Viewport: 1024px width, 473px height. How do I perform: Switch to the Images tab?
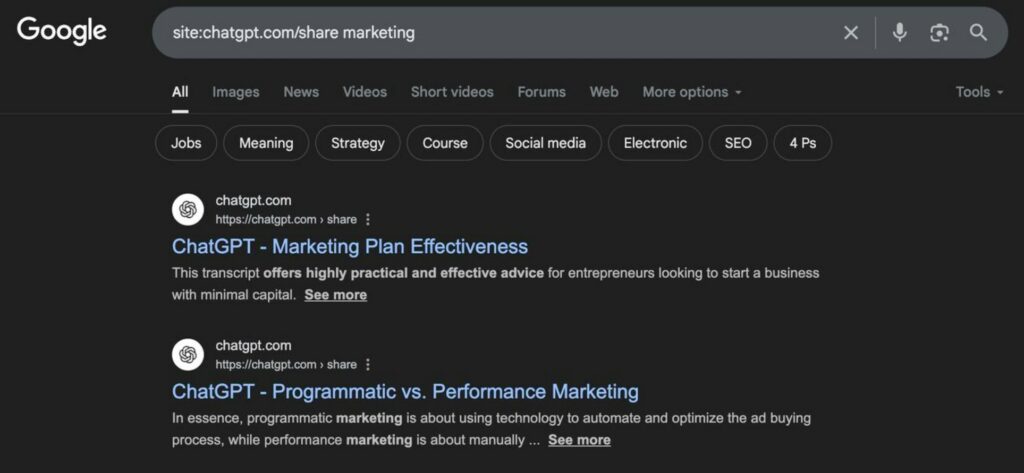[x=235, y=92]
